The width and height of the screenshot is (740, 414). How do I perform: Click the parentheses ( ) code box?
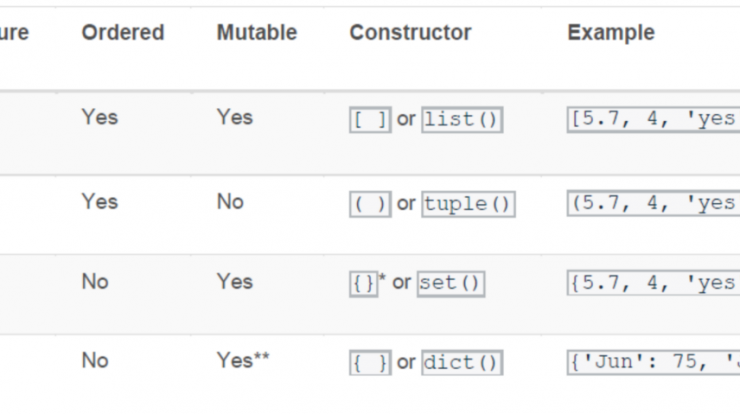point(370,204)
